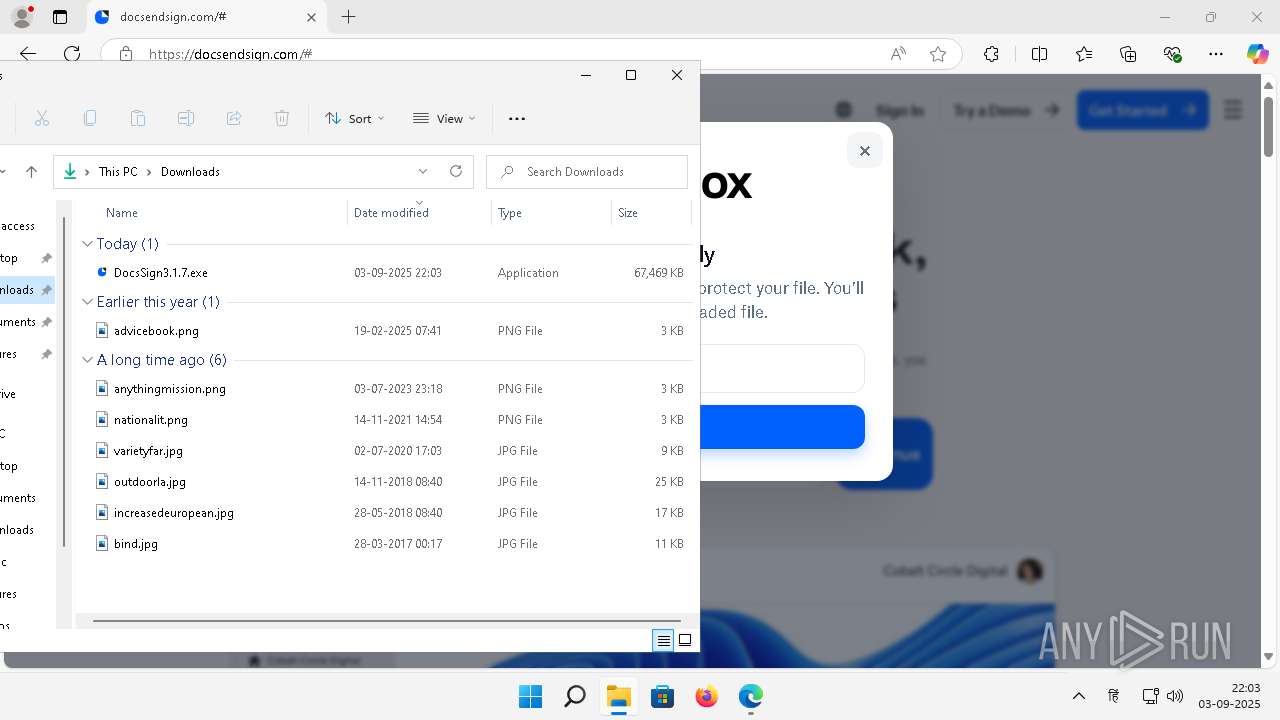
Task: Close the docsendsign.com tab
Action: [x=312, y=17]
